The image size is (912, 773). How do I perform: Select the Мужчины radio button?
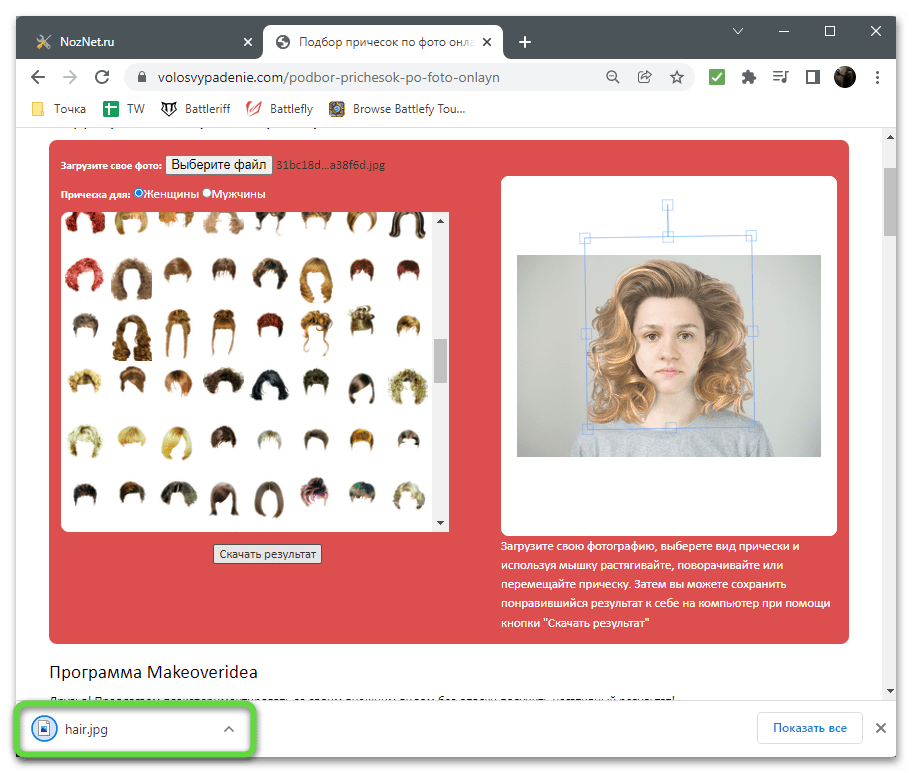pyautogui.click(x=207, y=193)
